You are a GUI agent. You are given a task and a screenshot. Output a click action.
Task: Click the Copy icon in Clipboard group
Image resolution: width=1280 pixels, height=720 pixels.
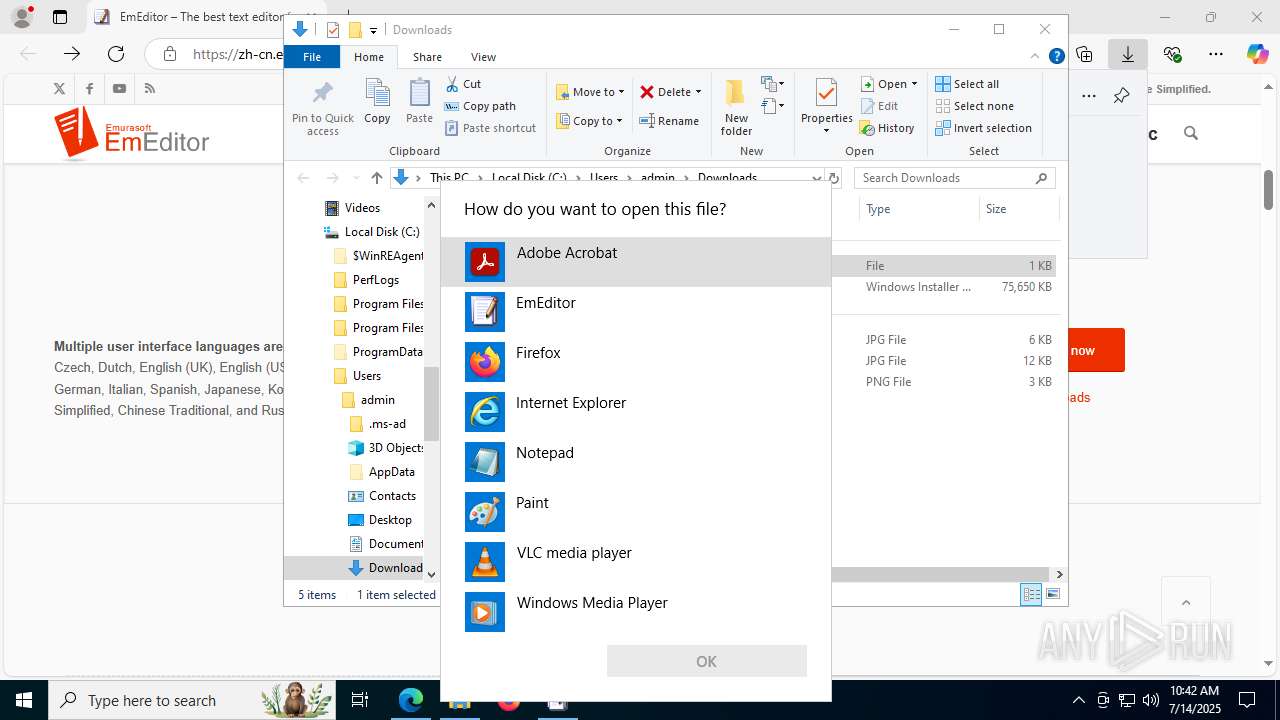(x=377, y=102)
